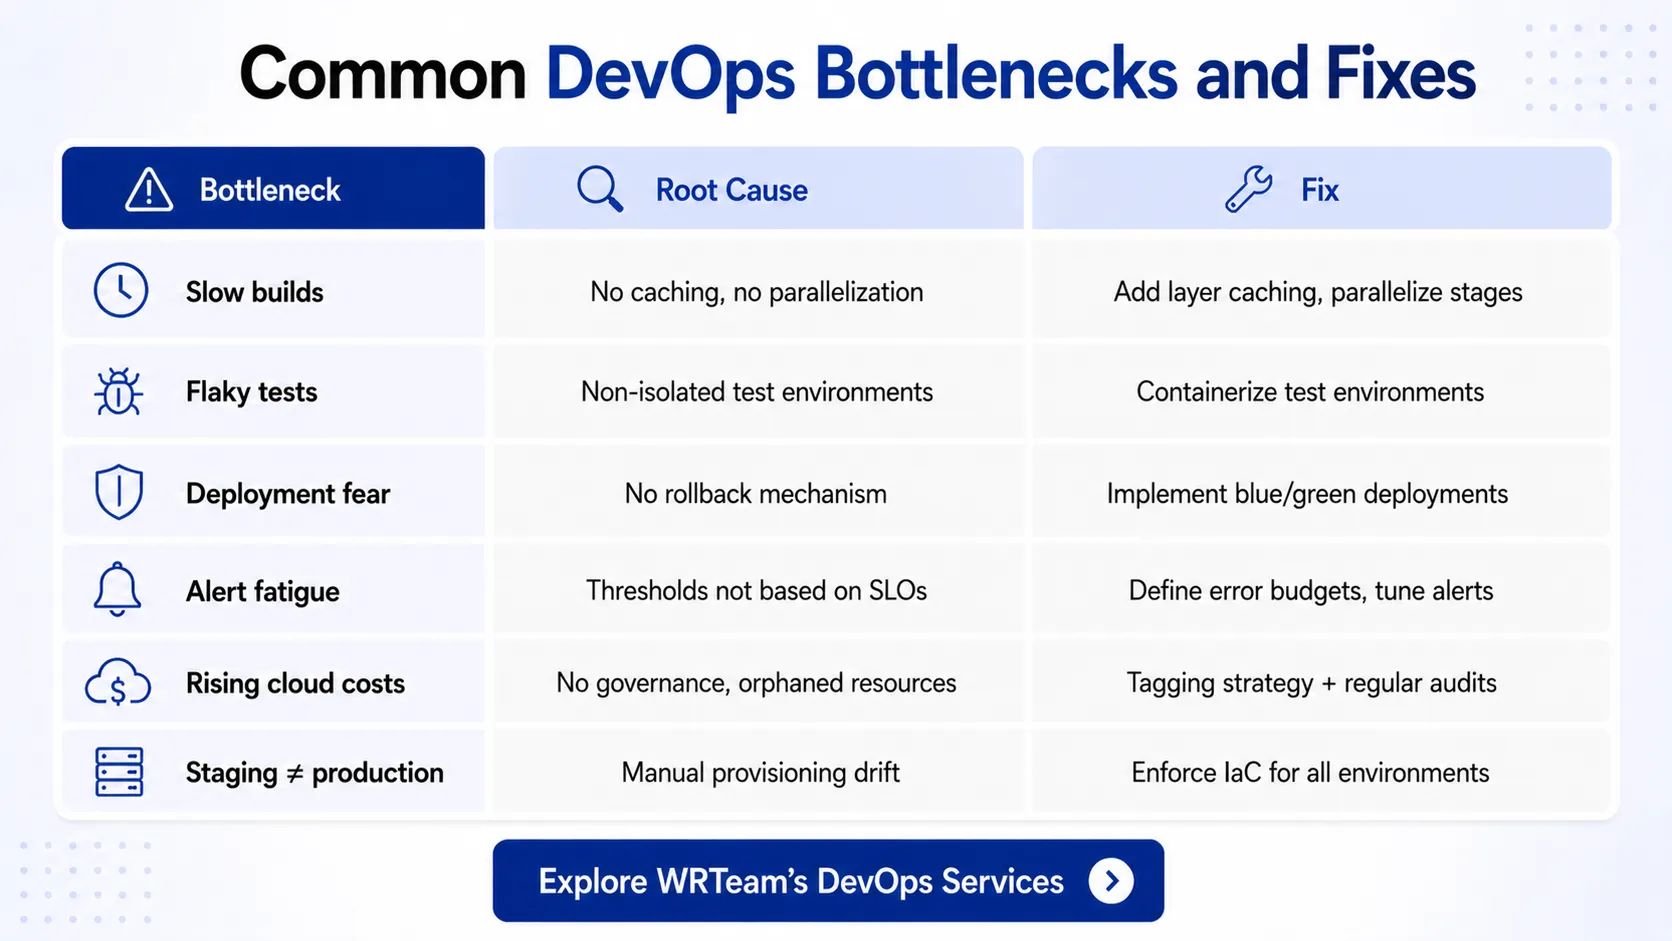Click the magnifying glass icon beside Root Cause

click(x=600, y=189)
